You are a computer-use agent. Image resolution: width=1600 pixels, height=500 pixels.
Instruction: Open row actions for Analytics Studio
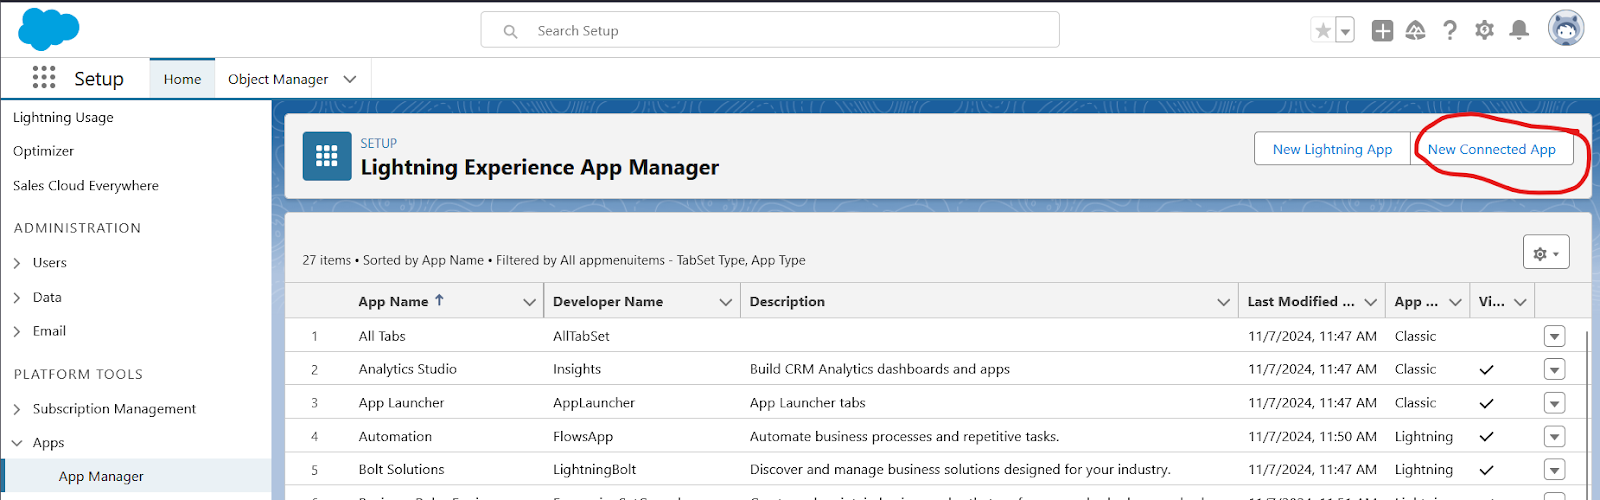(1554, 370)
